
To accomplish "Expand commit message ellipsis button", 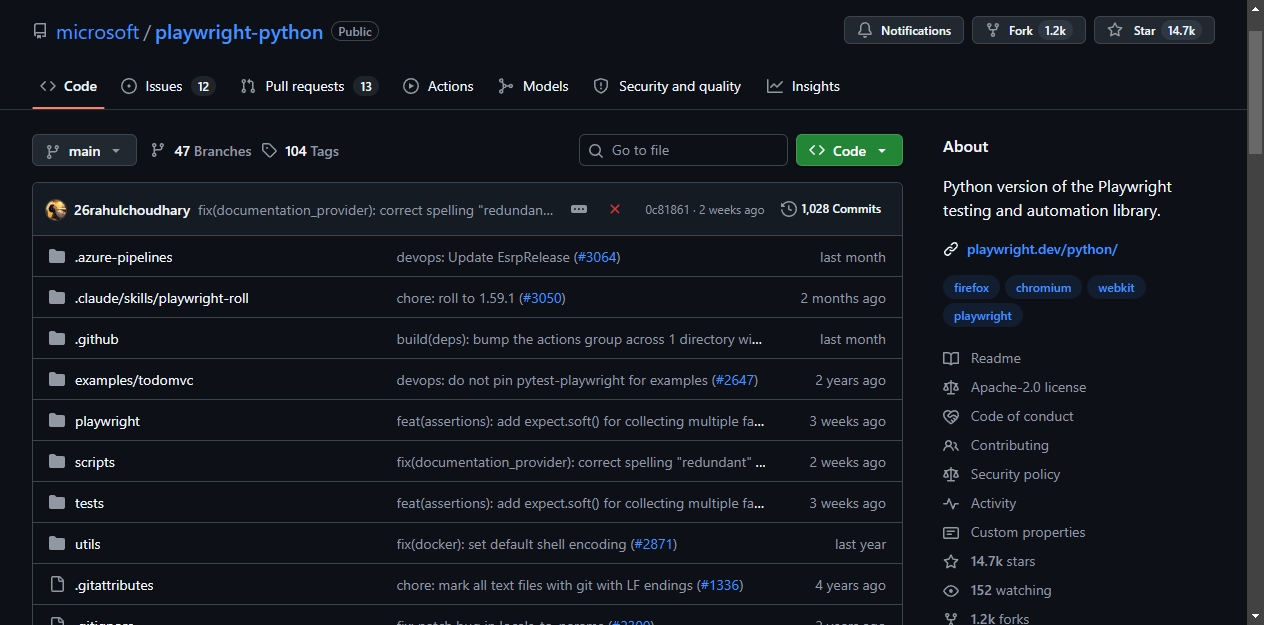I will click(579, 209).
